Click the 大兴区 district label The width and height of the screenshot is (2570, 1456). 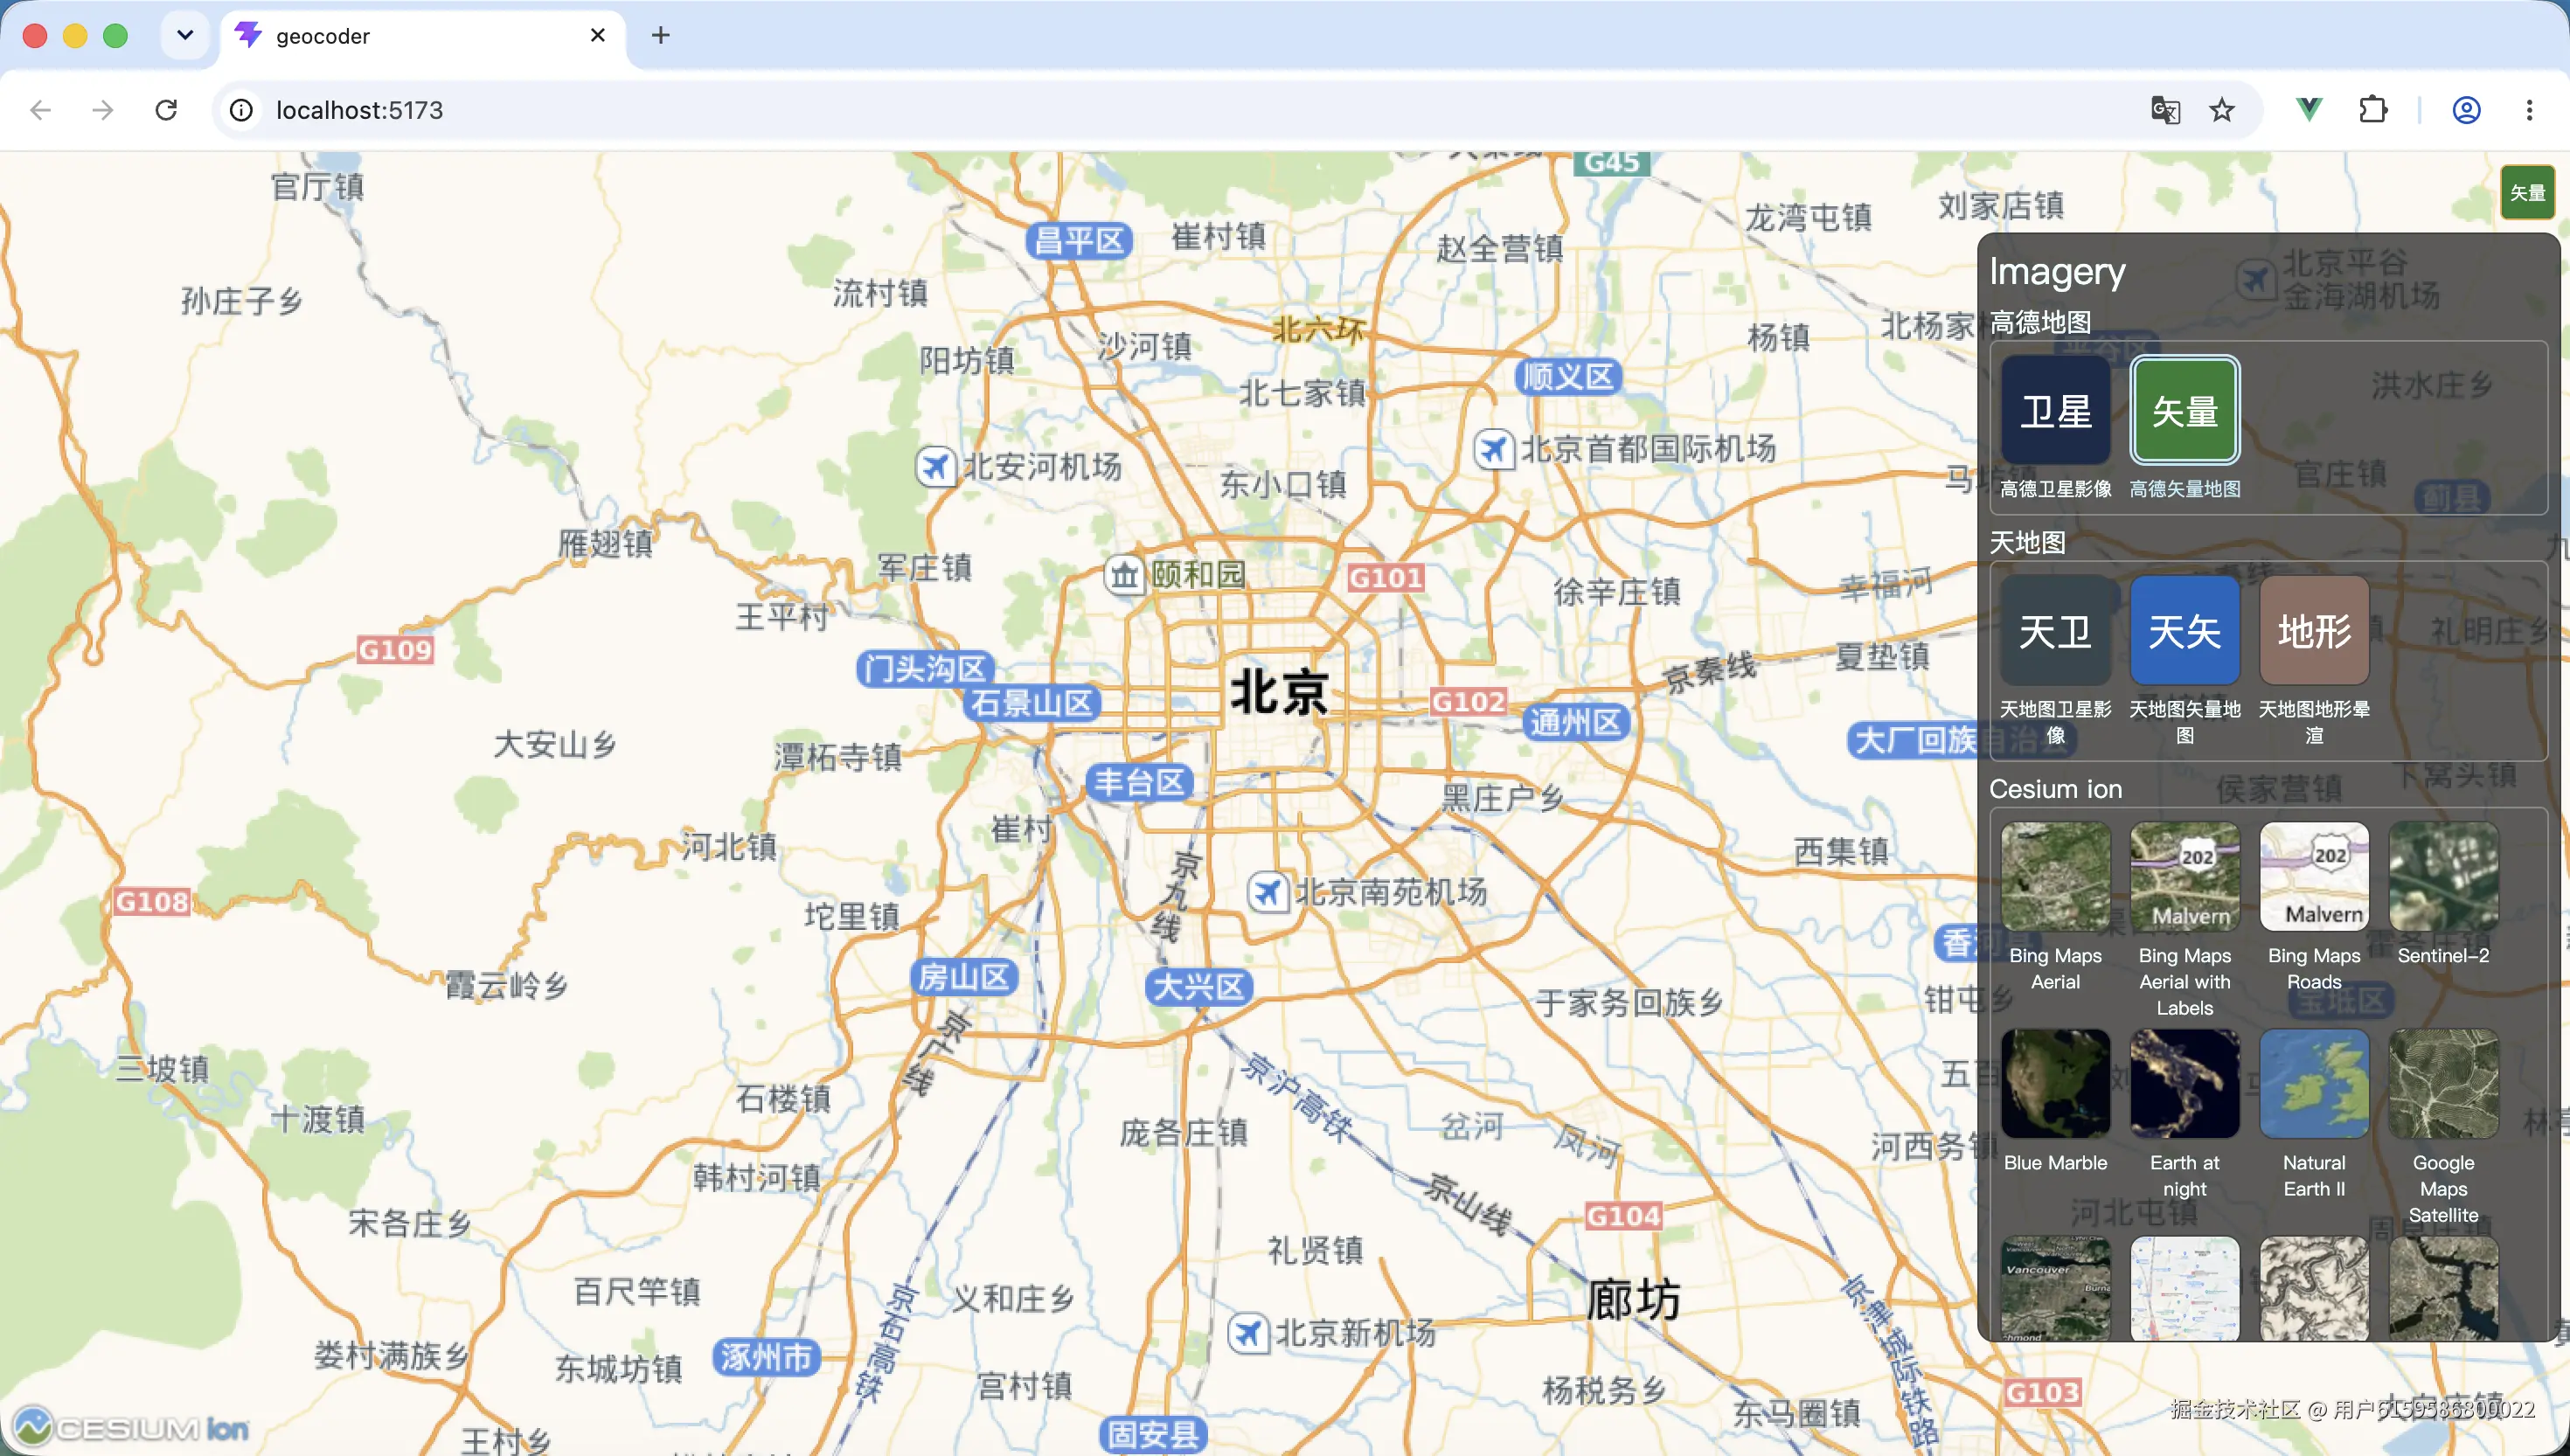(x=1198, y=987)
